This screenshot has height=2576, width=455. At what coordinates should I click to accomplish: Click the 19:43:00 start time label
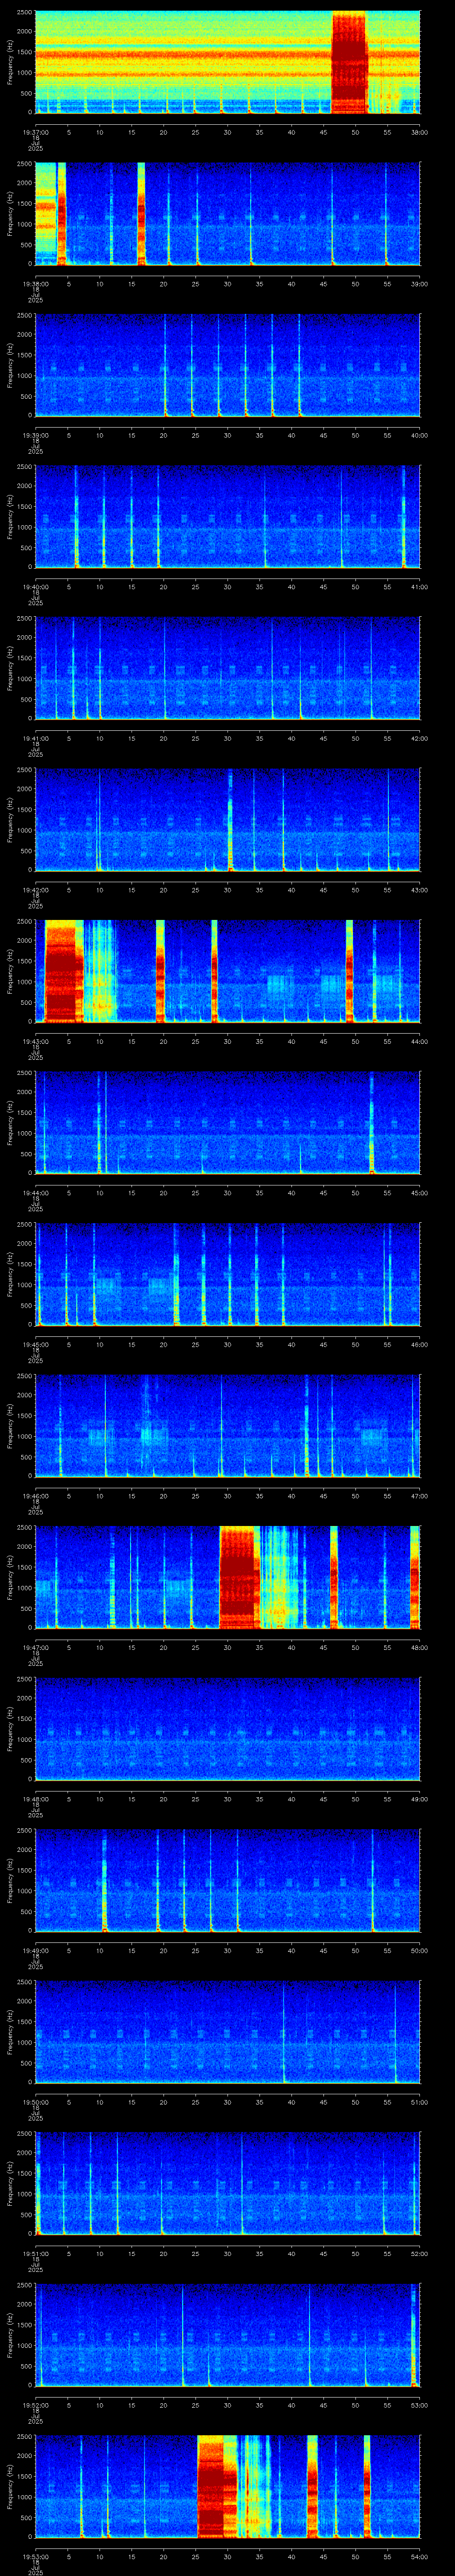[35, 1042]
